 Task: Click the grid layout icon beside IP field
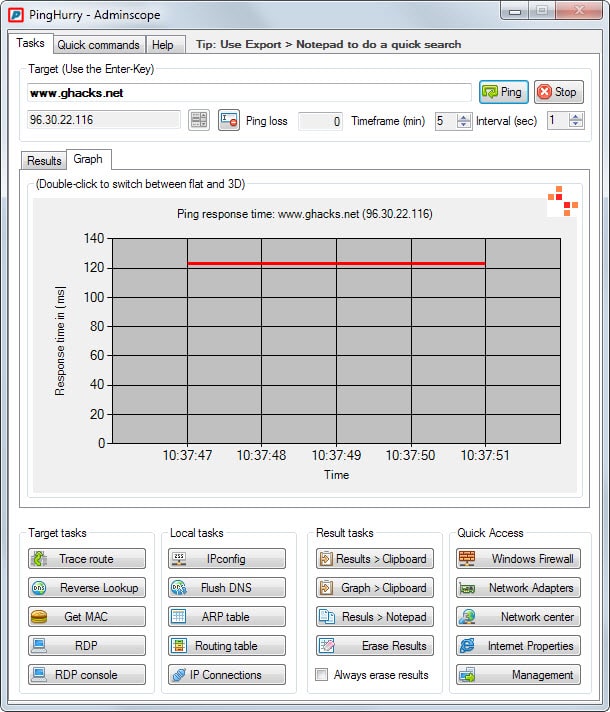point(199,120)
